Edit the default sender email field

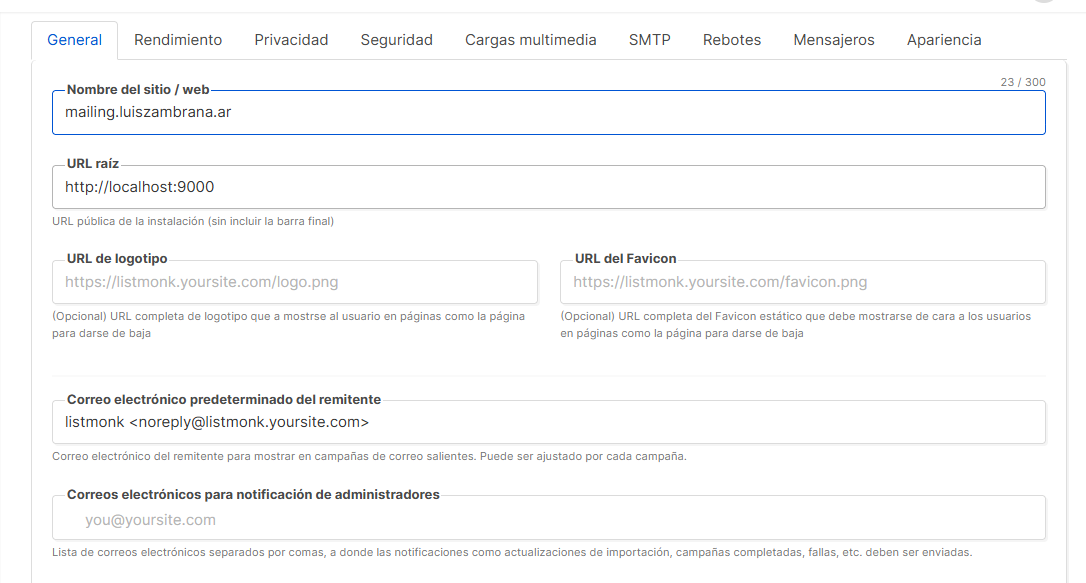(548, 422)
